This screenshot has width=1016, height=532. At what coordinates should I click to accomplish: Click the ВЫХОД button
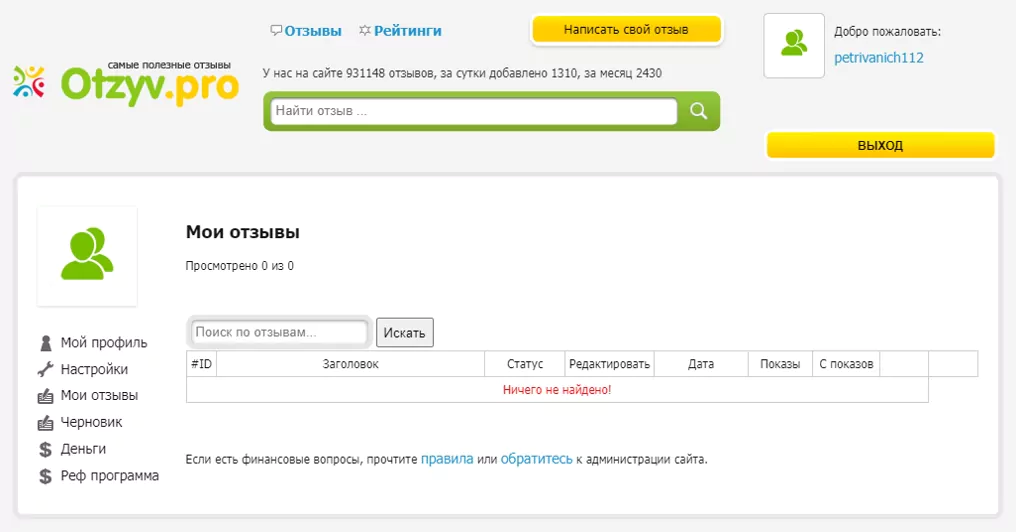[x=880, y=145]
